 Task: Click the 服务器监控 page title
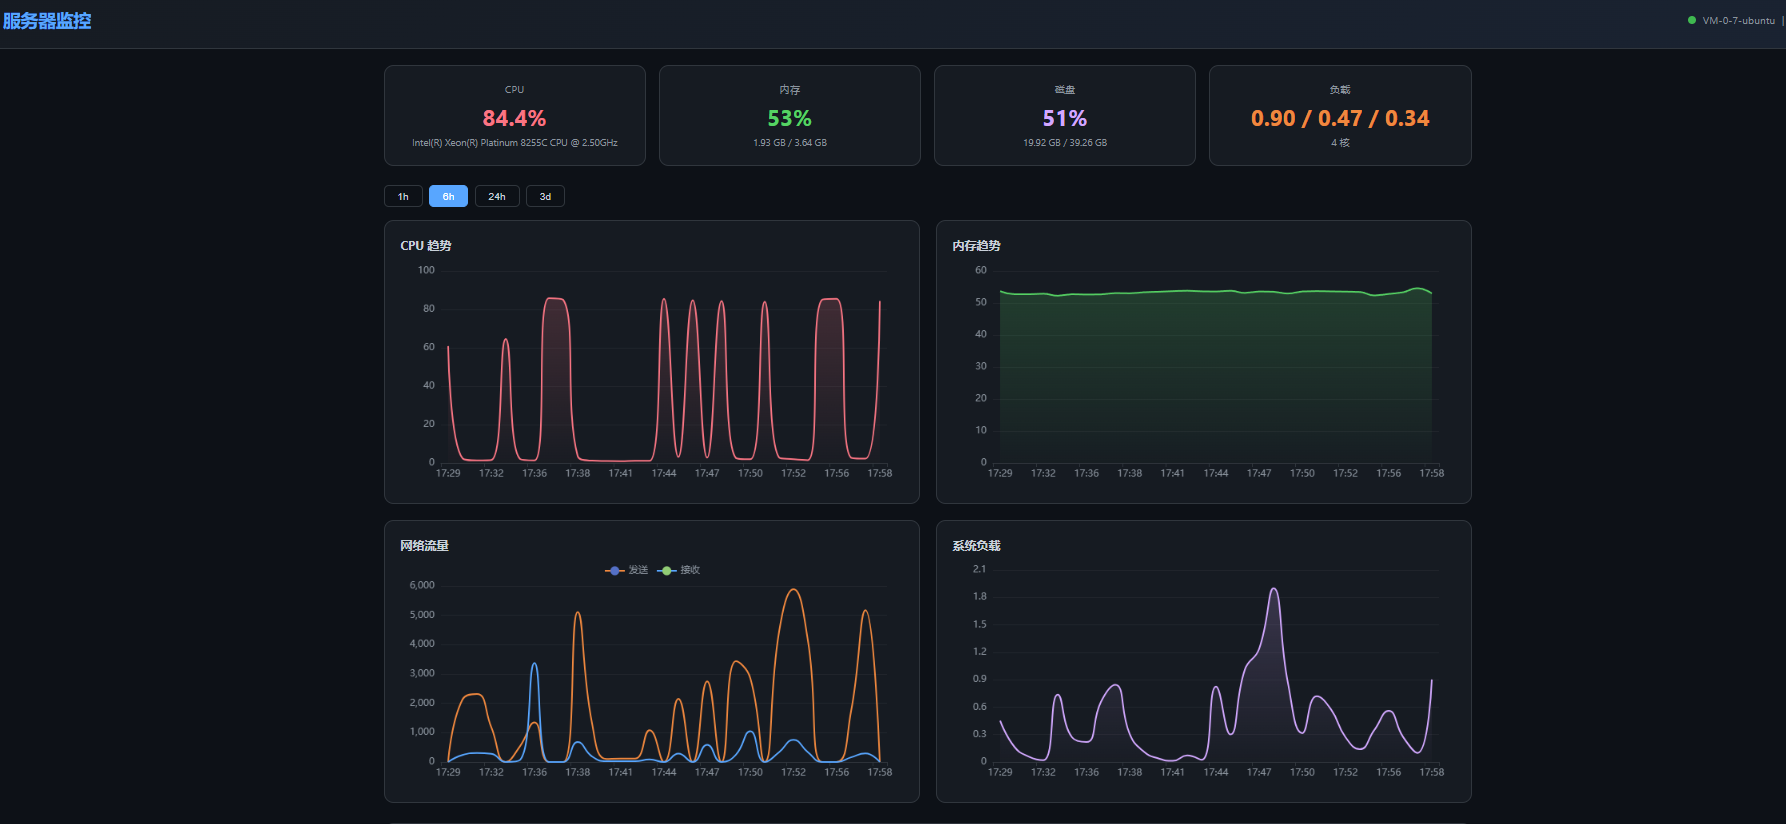tap(47, 20)
